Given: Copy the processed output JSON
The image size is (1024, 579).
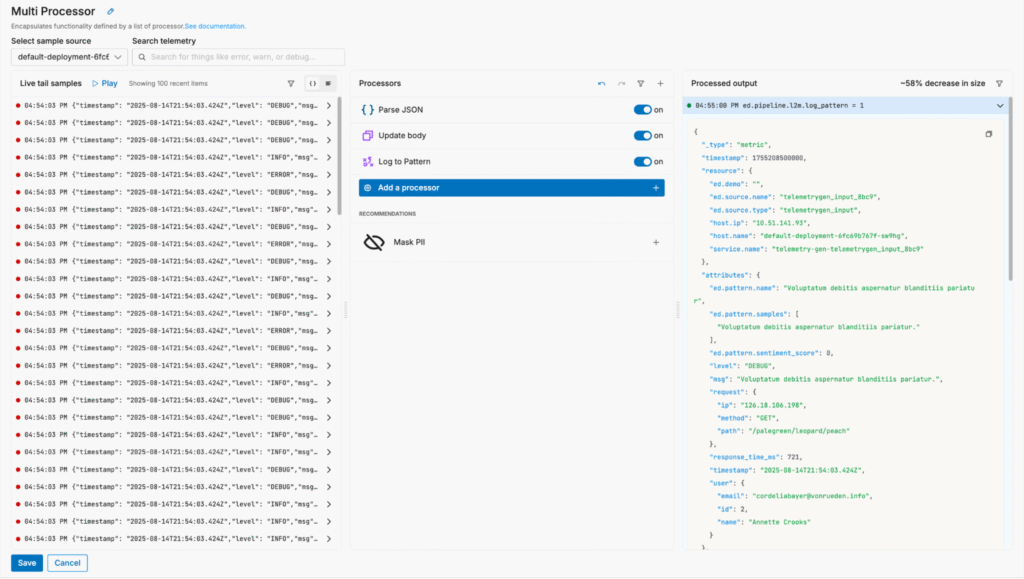Looking at the screenshot, I should coord(988,134).
